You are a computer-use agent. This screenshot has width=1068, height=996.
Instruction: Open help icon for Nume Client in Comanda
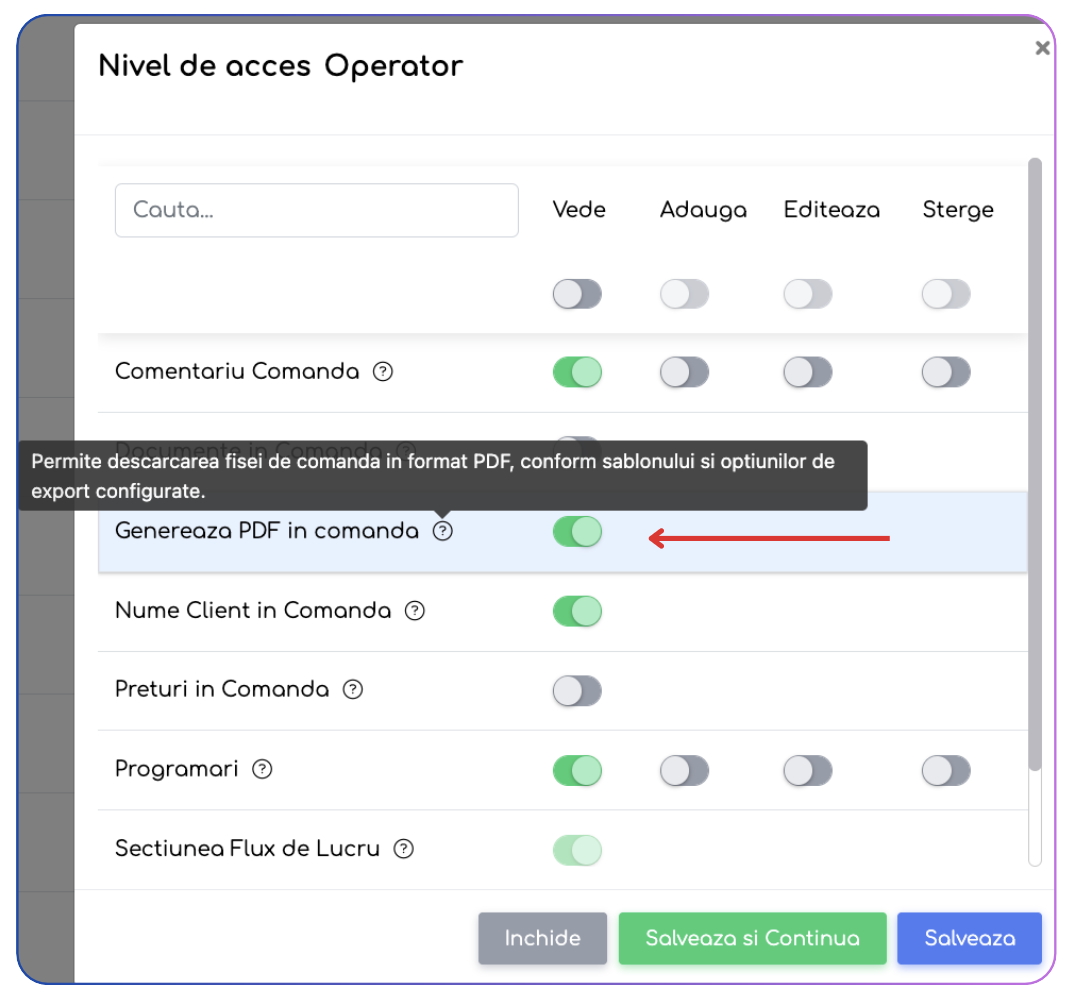415,610
